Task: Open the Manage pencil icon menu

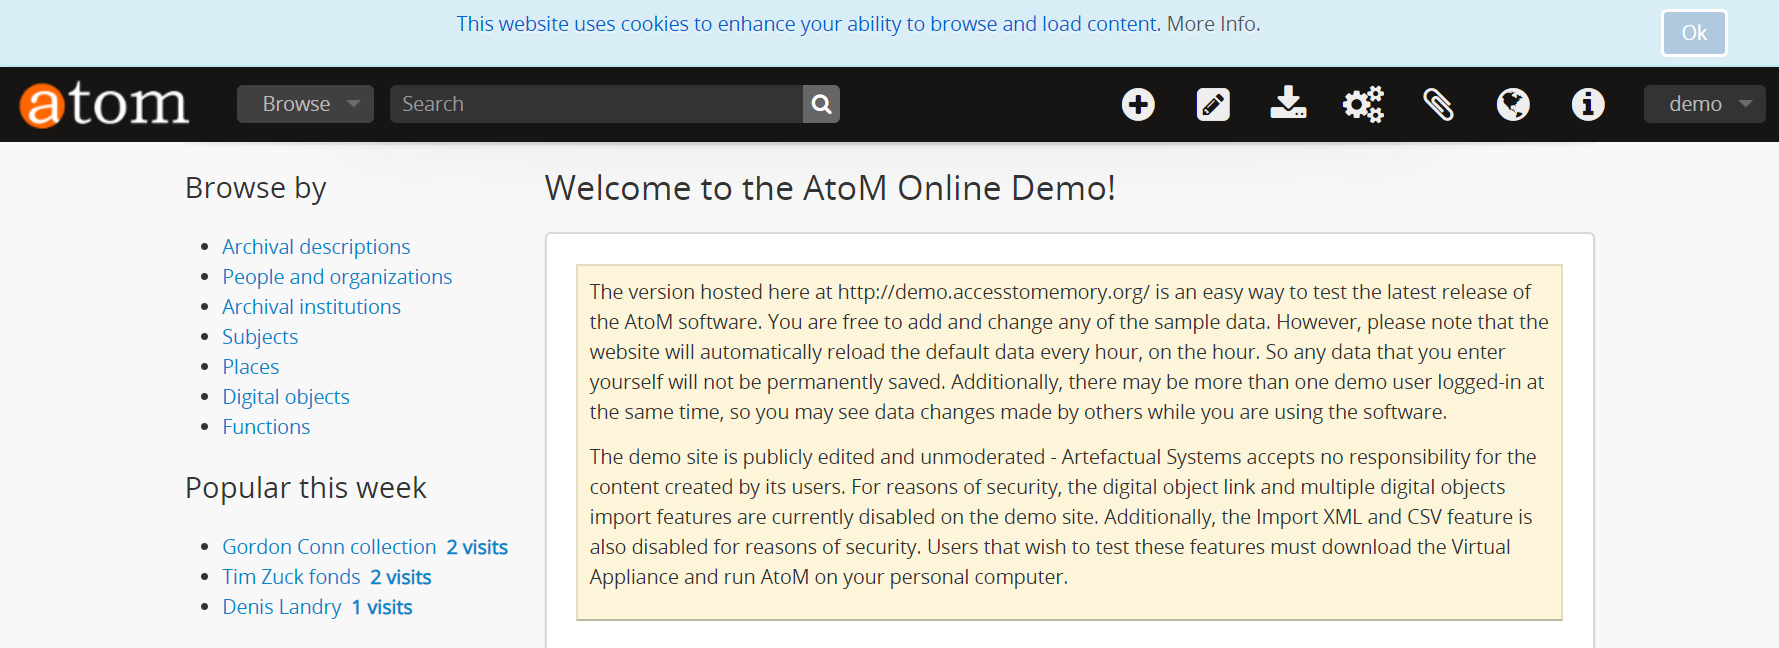Action: (x=1213, y=104)
